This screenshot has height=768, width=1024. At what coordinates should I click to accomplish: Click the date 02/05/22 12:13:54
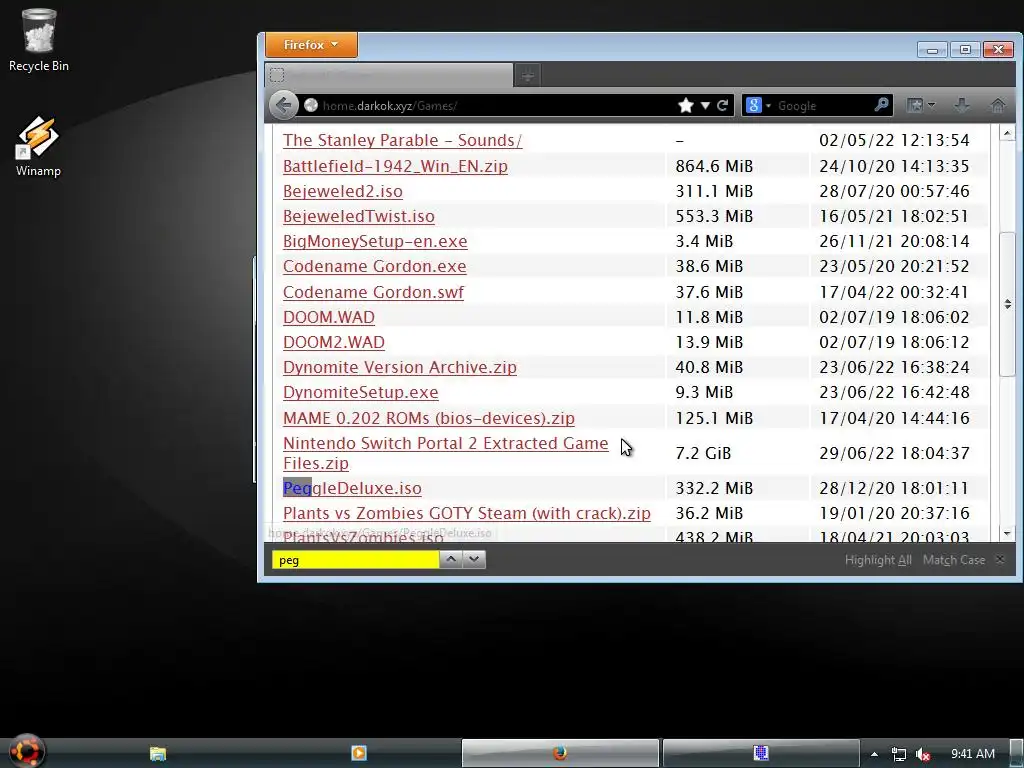point(894,140)
